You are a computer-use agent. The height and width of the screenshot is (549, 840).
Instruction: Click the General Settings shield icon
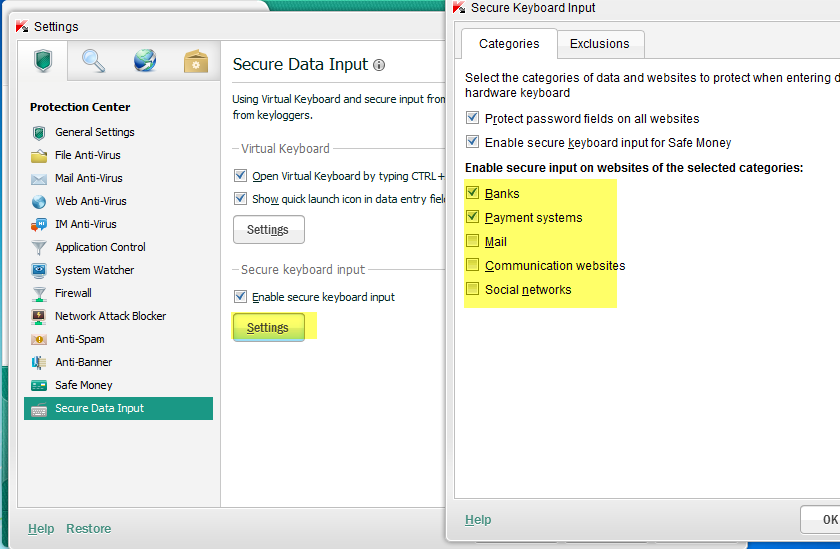39,132
